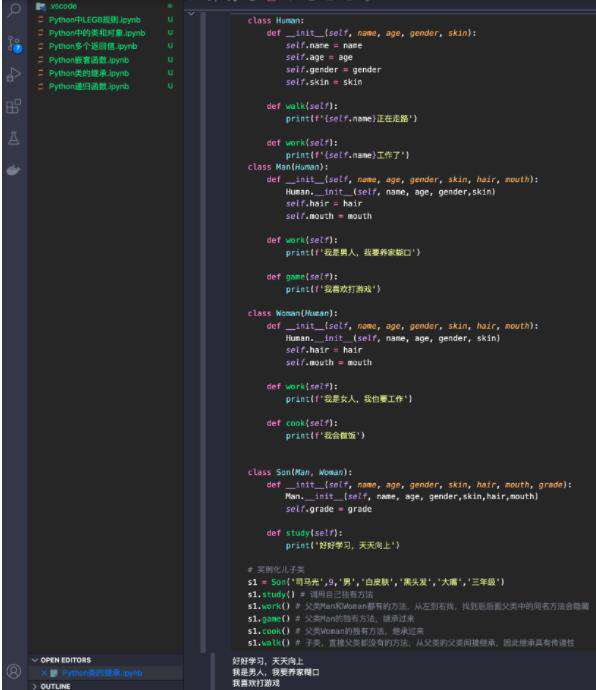Viewport: 596px width, 690px height.
Task: Click the 's1.work()' call line
Action: point(269,606)
